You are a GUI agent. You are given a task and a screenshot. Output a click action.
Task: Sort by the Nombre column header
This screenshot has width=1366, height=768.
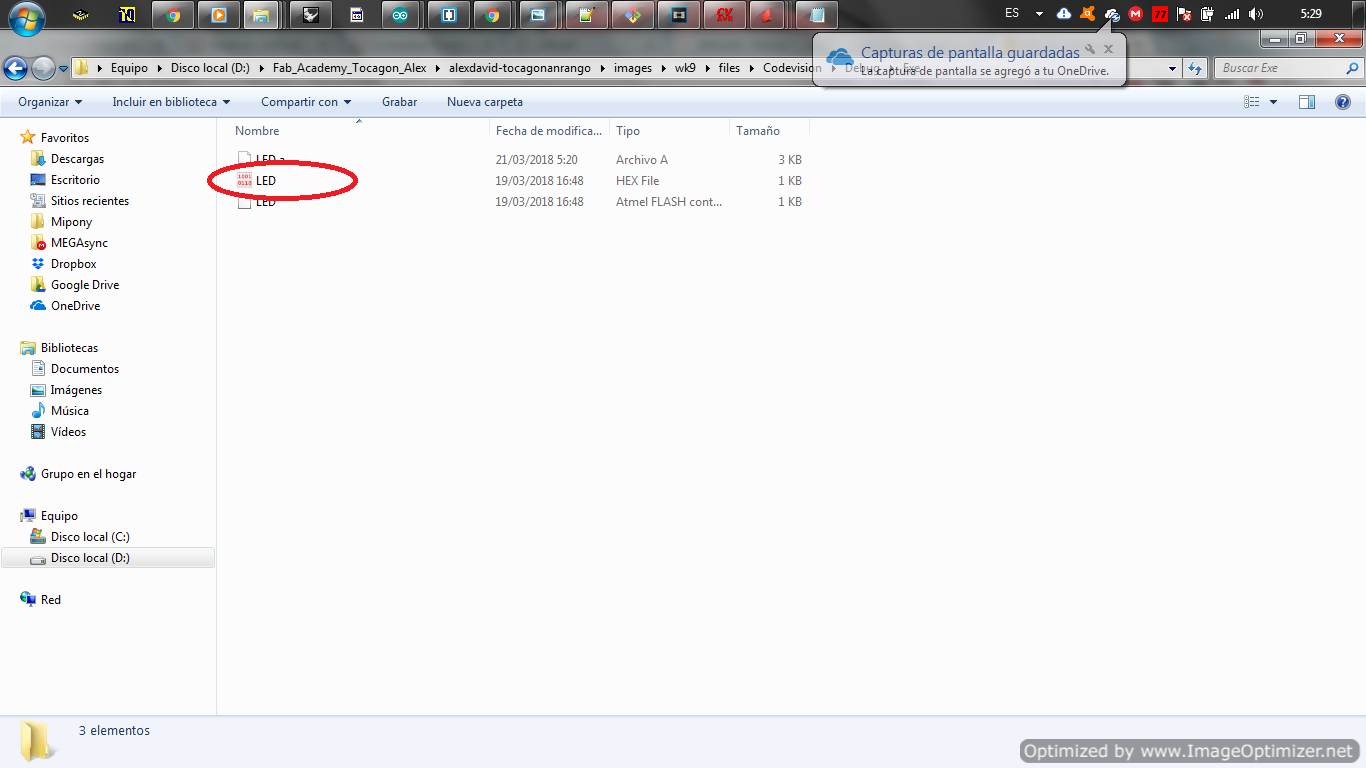click(360, 131)
